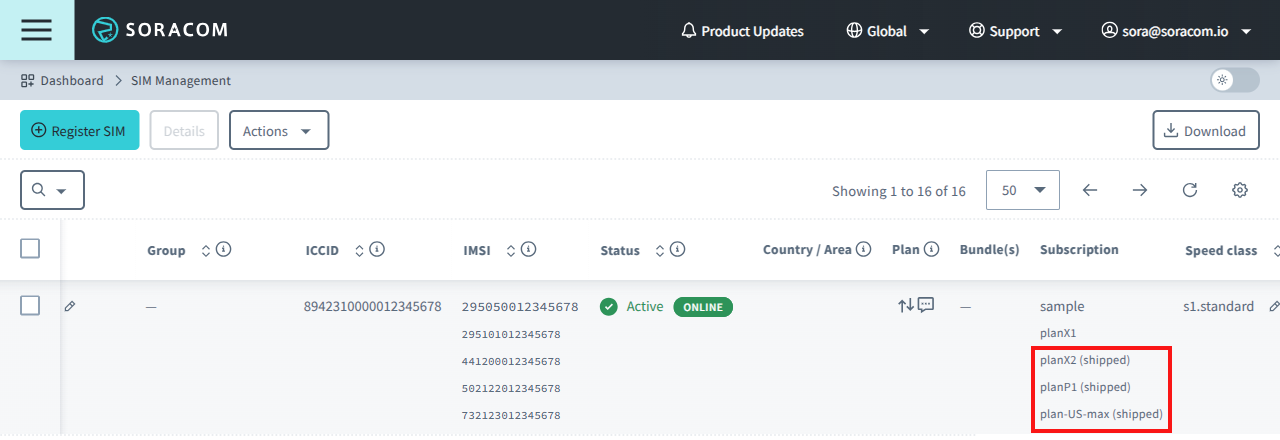This screenshot has width=1280, height=440.
Task: Click IMSI 441200012345678
Action: click(x=510, y=361)
